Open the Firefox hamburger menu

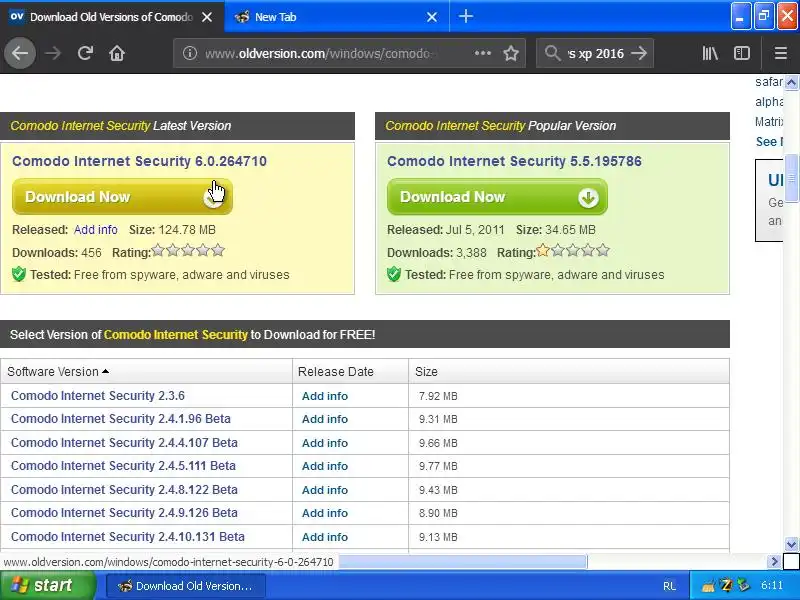pyautogui.click(x=781, y=53)
